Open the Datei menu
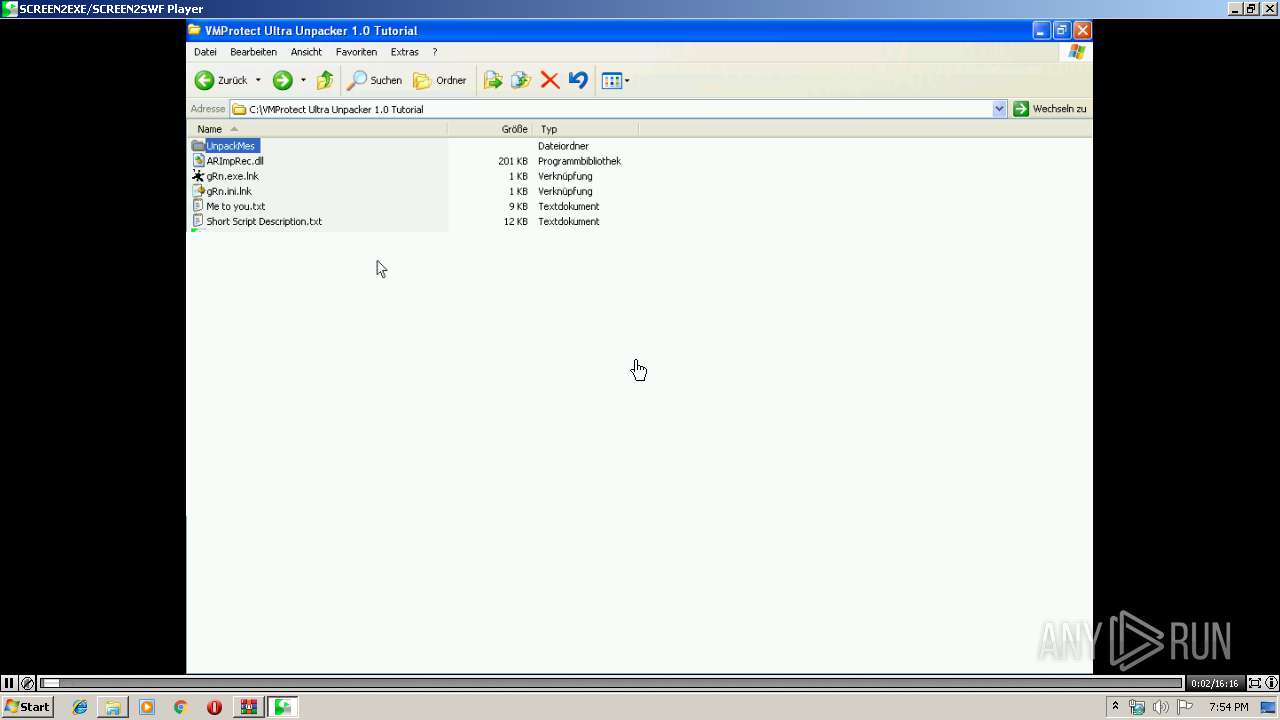 [x=205, y=52]
